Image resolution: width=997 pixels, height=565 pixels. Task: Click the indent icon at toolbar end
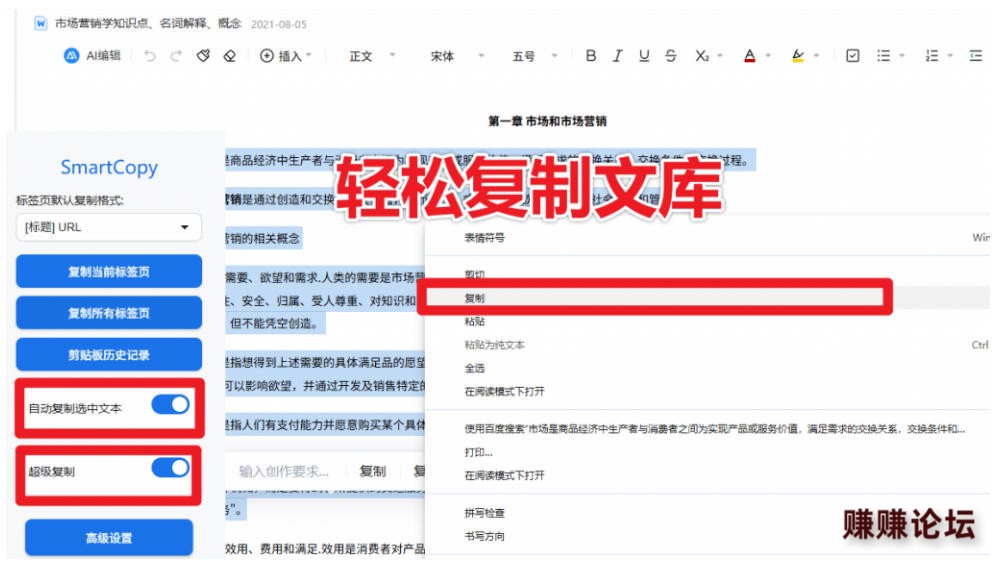point(976,56)
